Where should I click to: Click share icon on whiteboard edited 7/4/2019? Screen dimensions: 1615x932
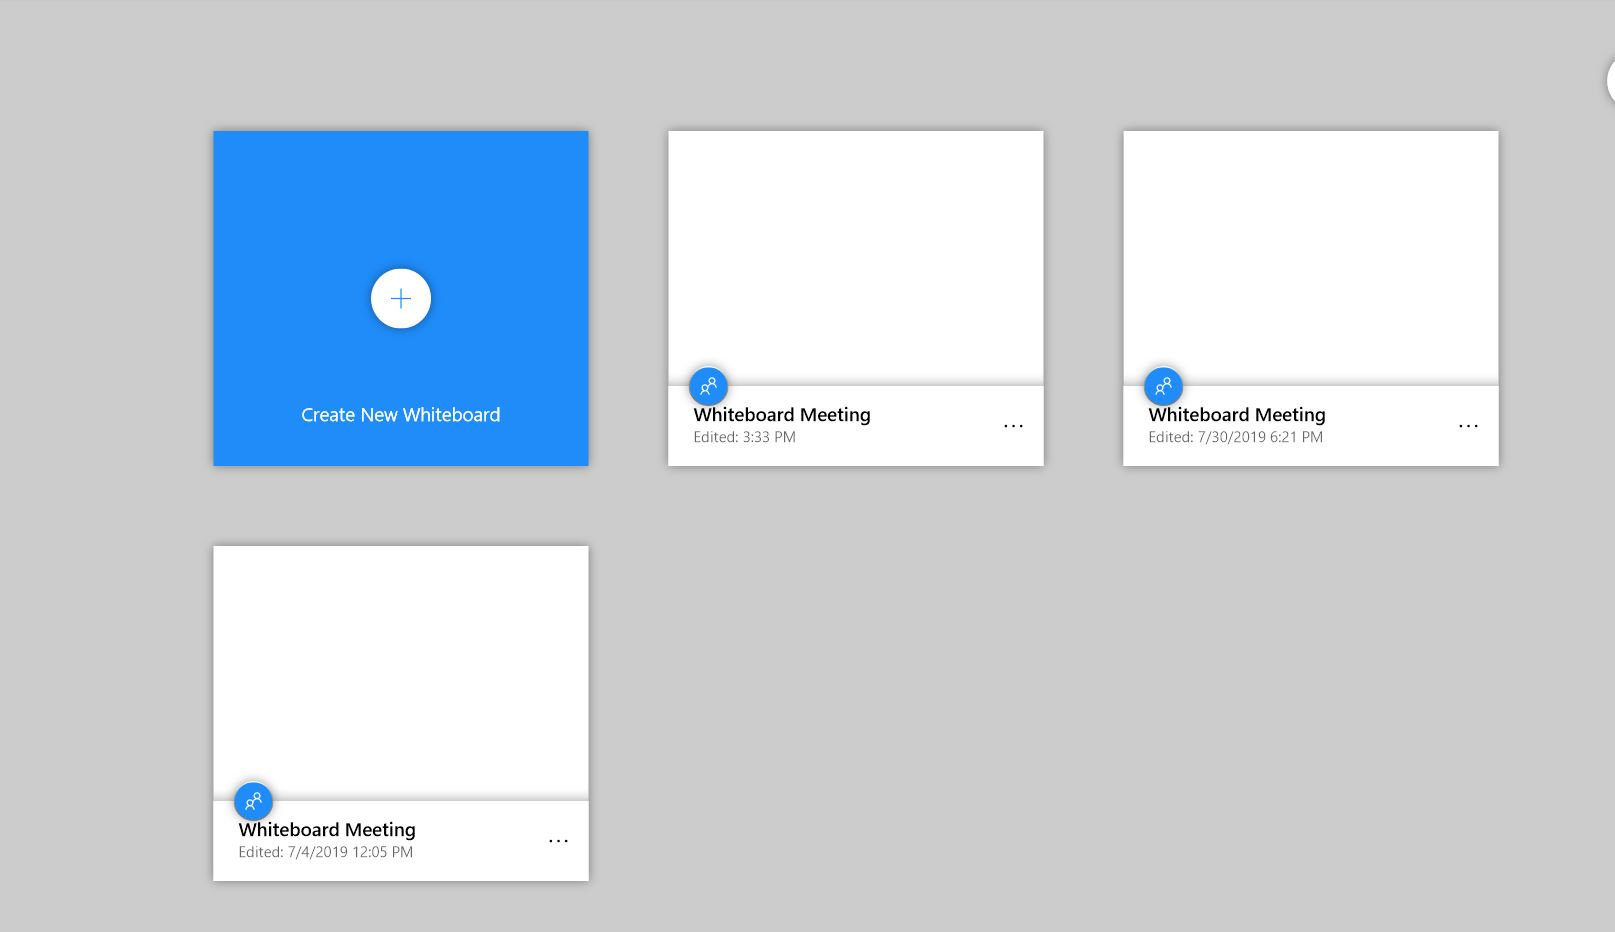click(x=253, y=801)
